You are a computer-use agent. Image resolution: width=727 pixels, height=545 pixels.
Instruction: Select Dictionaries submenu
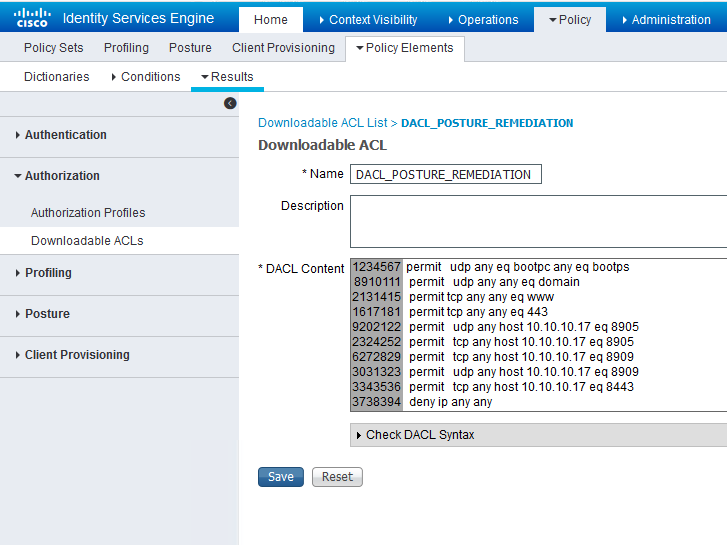point(57,77)
